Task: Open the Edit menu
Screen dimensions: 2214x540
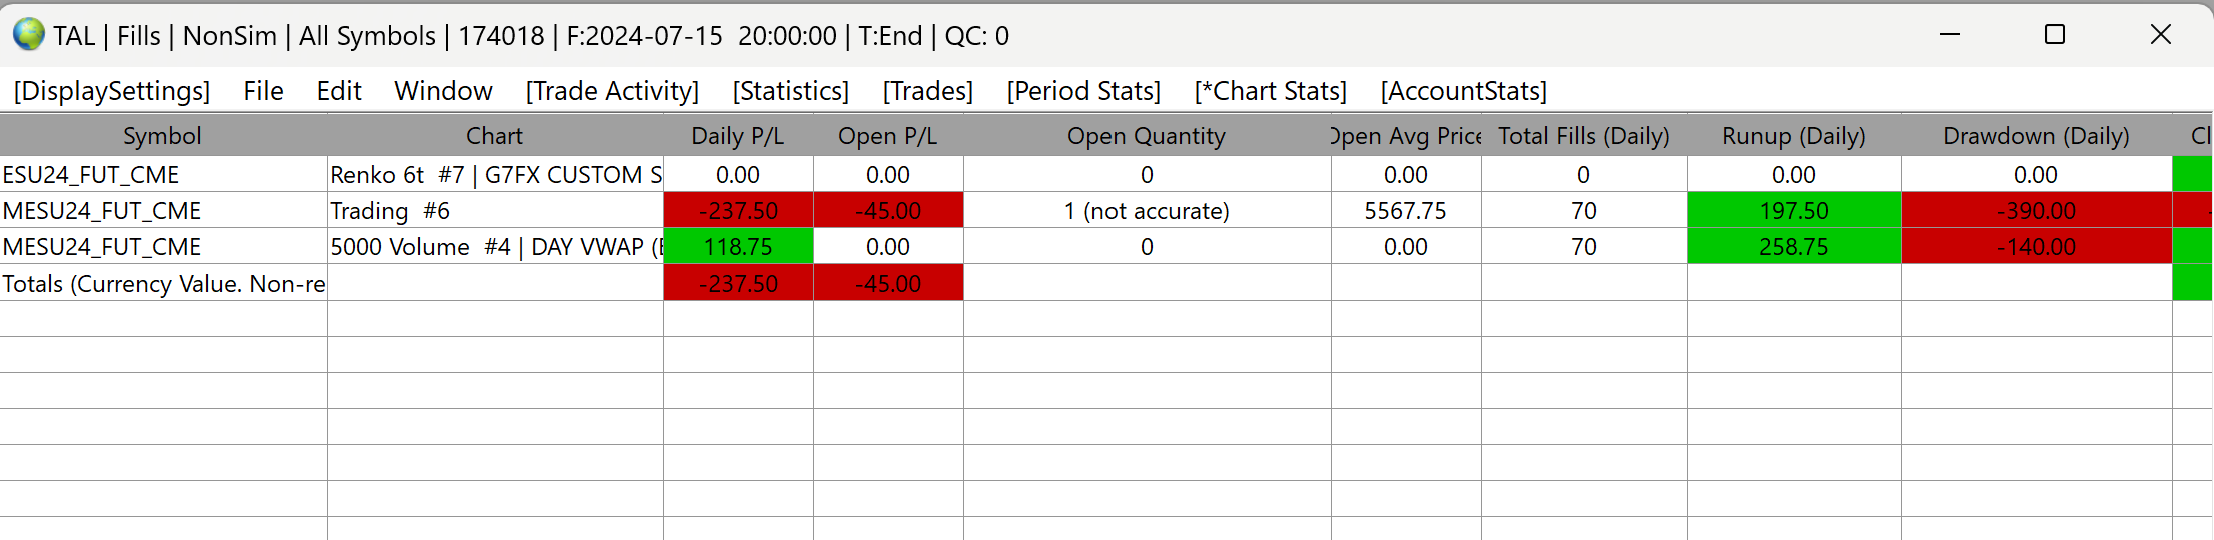Action: 339,91
